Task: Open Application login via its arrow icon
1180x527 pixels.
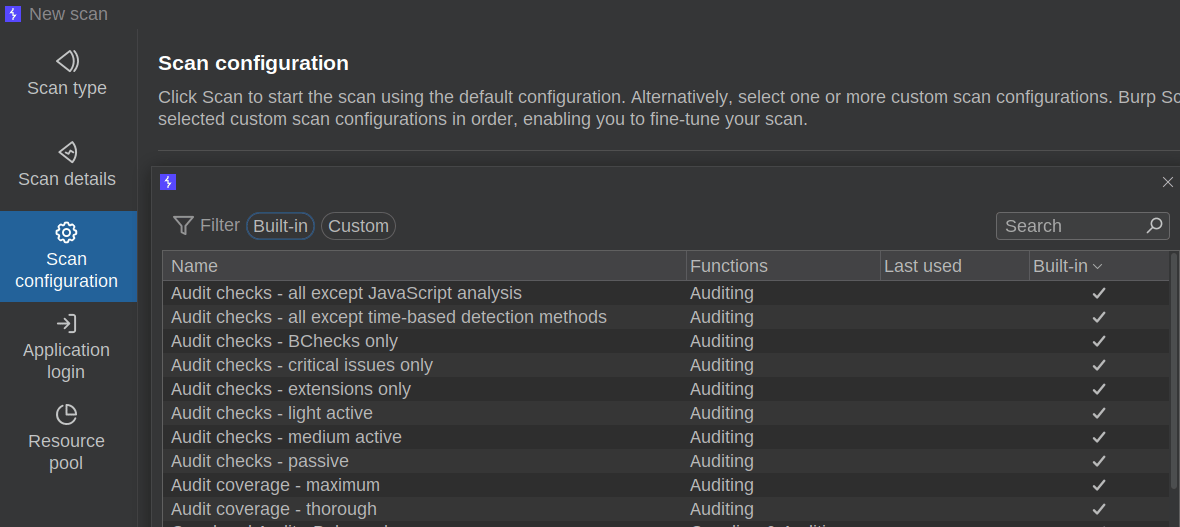Action: point(67,323)
